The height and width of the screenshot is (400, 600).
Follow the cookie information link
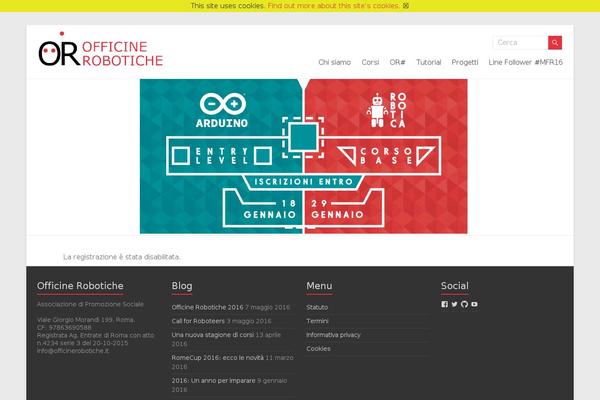(x=333, y=6)
